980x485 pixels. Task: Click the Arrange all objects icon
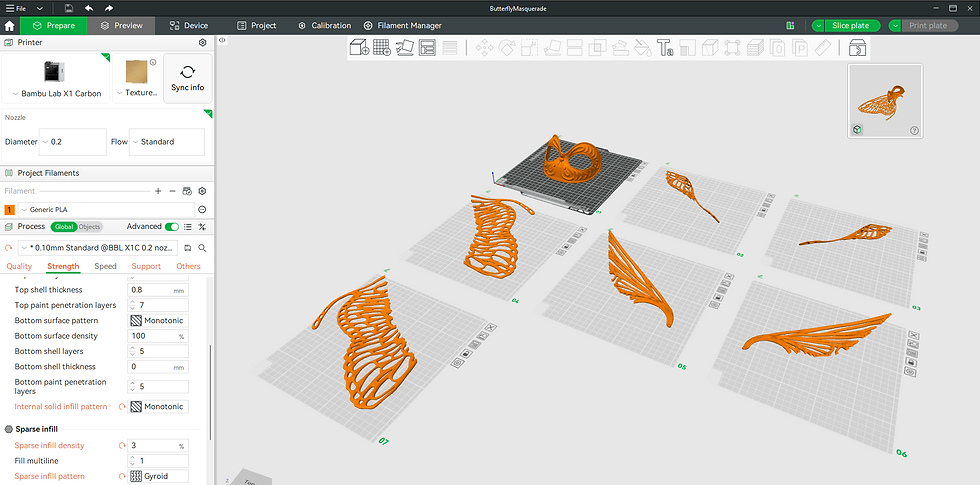(427, 48)
